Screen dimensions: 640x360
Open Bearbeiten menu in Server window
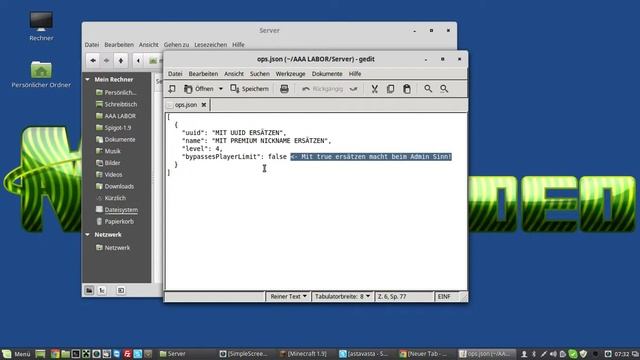coord(119,45)
